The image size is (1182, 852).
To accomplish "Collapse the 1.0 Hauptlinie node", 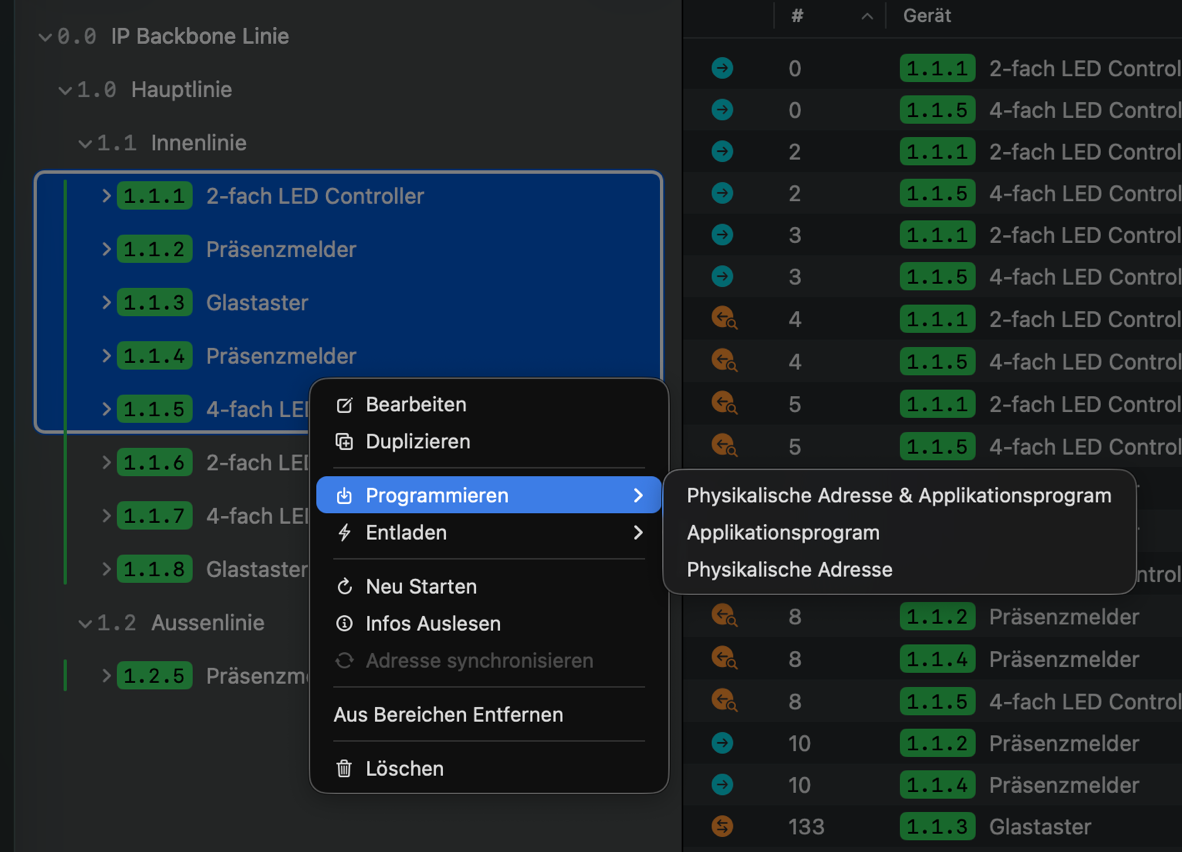I will [x=66, y=90].
